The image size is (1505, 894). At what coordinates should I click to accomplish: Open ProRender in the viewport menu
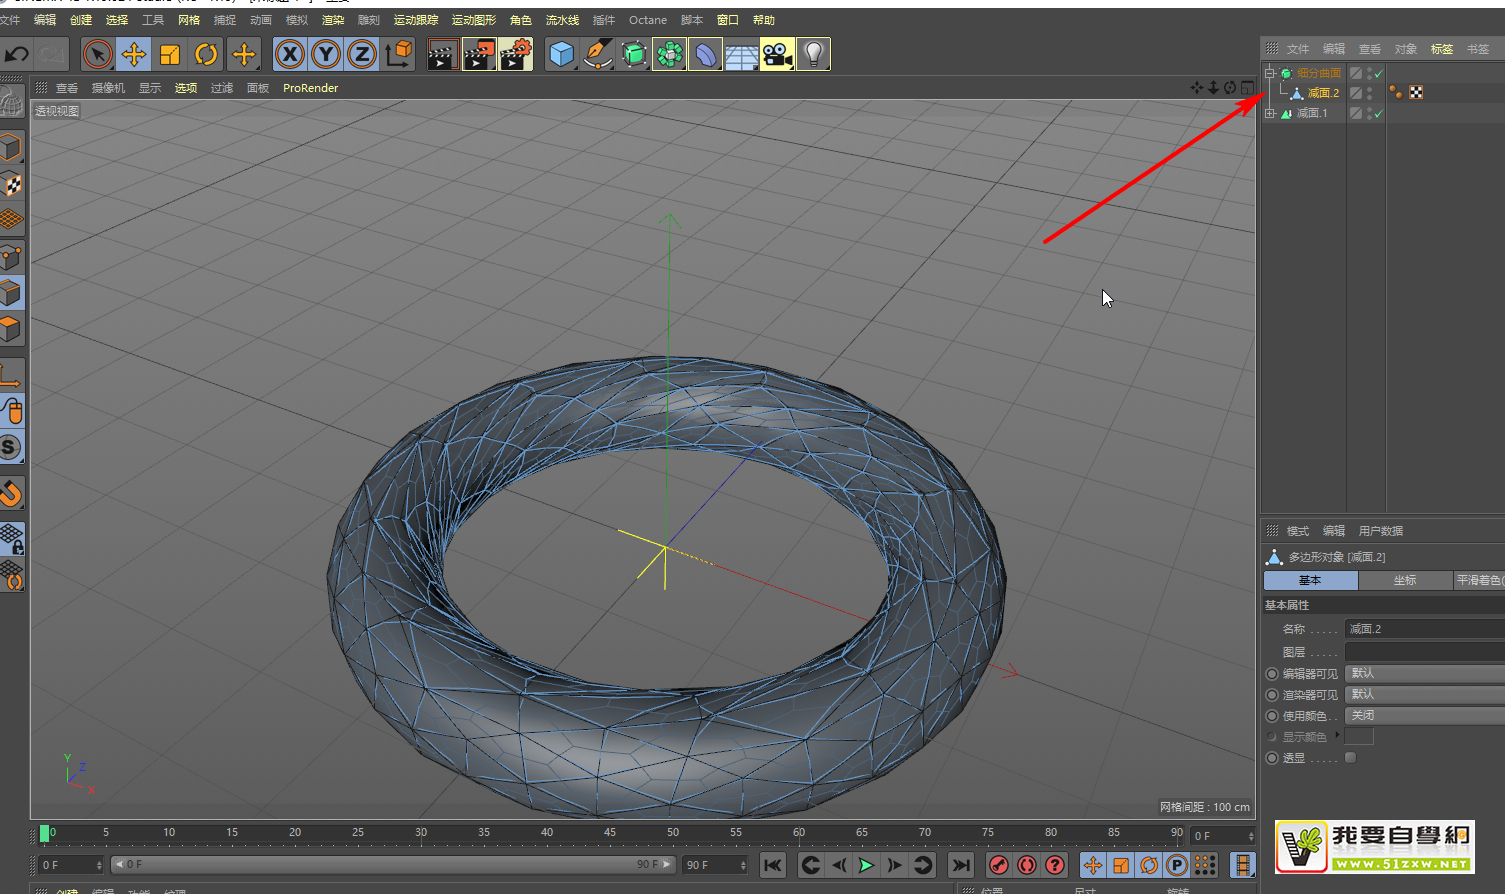(x=310, y=88)
